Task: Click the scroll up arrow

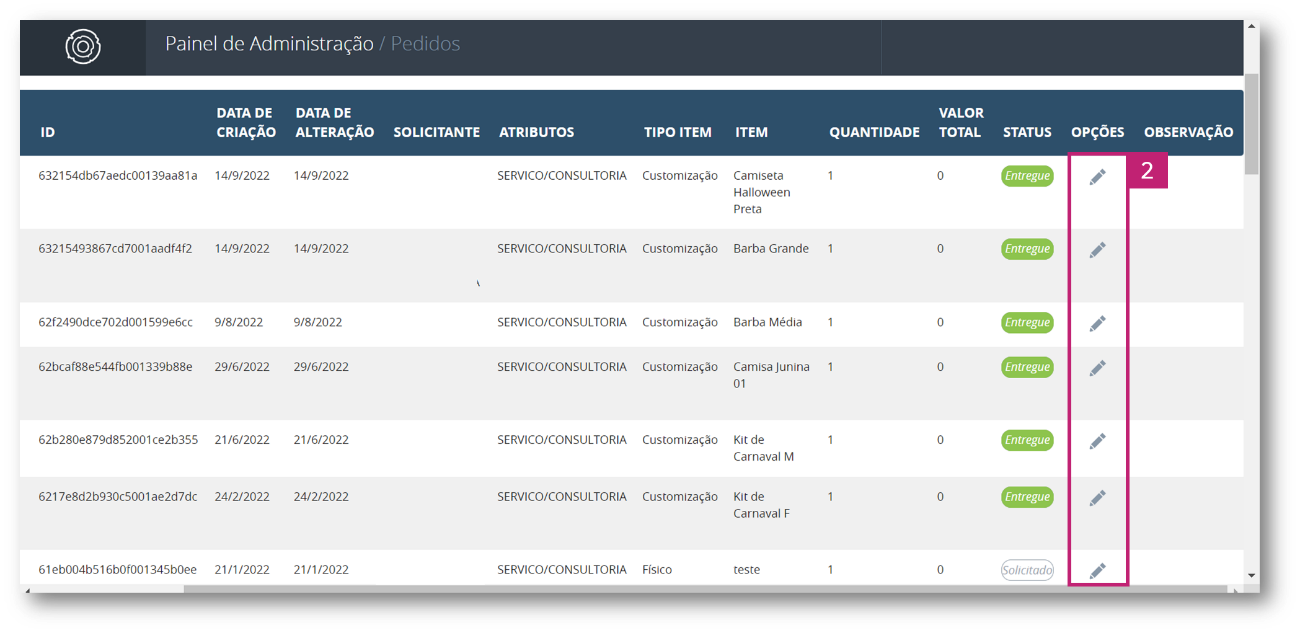Action: [1252, 27]
